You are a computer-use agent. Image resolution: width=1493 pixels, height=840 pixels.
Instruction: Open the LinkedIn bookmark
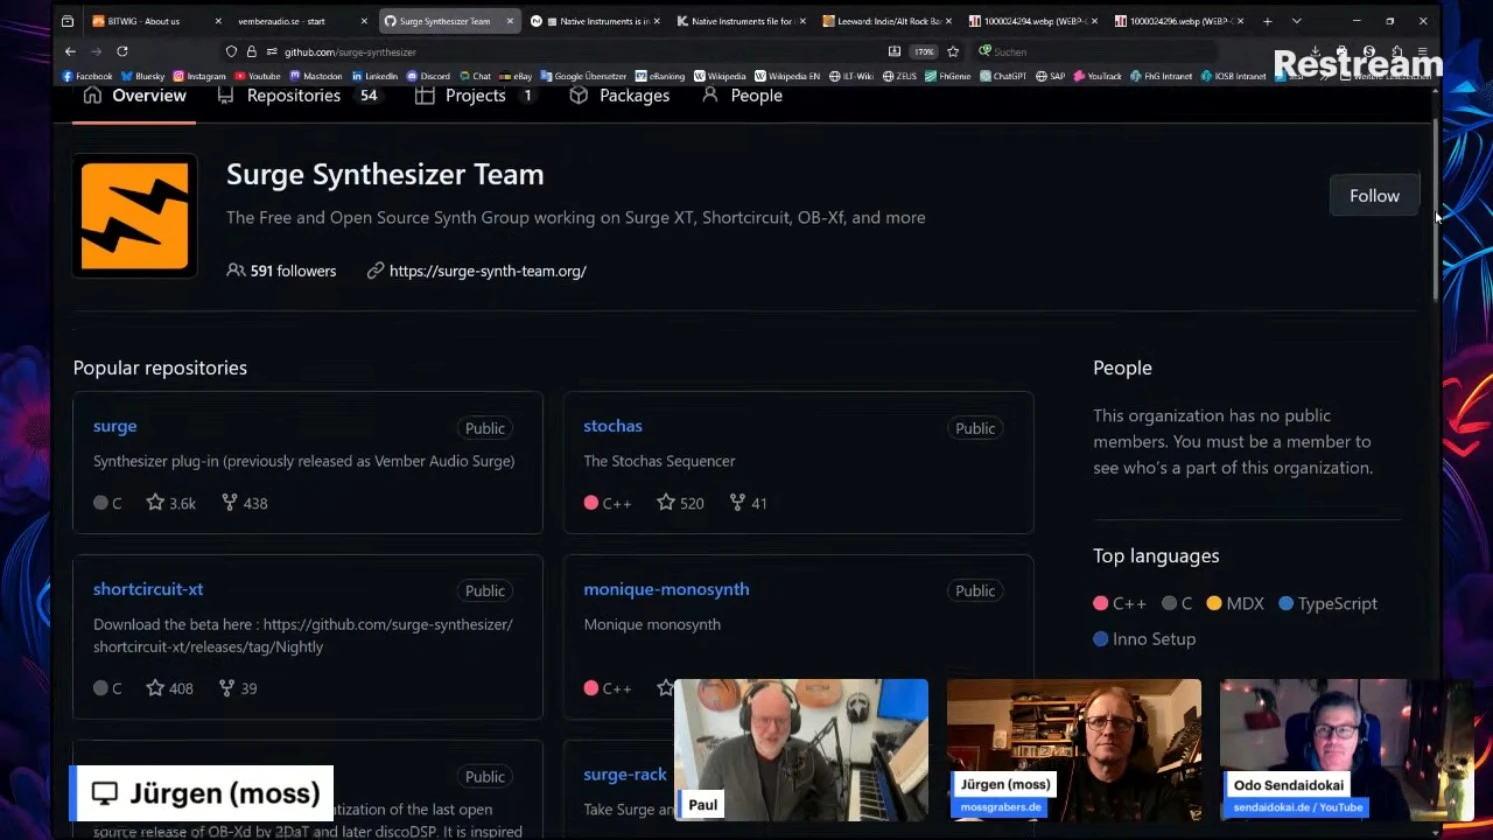pyautogui.click(x=374, y=76)
